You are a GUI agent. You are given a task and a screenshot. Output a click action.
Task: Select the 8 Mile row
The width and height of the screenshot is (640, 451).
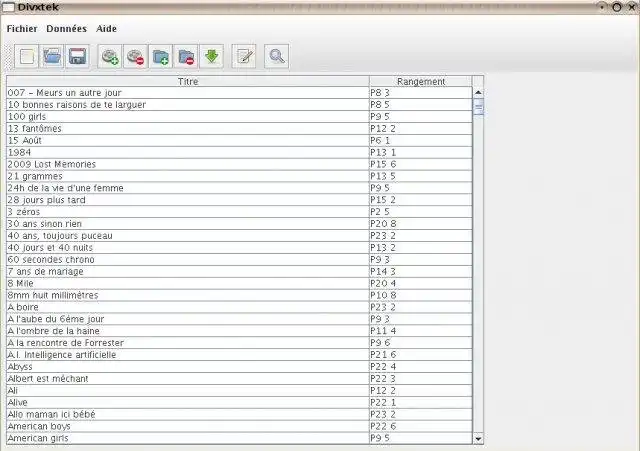coord(239,283)
